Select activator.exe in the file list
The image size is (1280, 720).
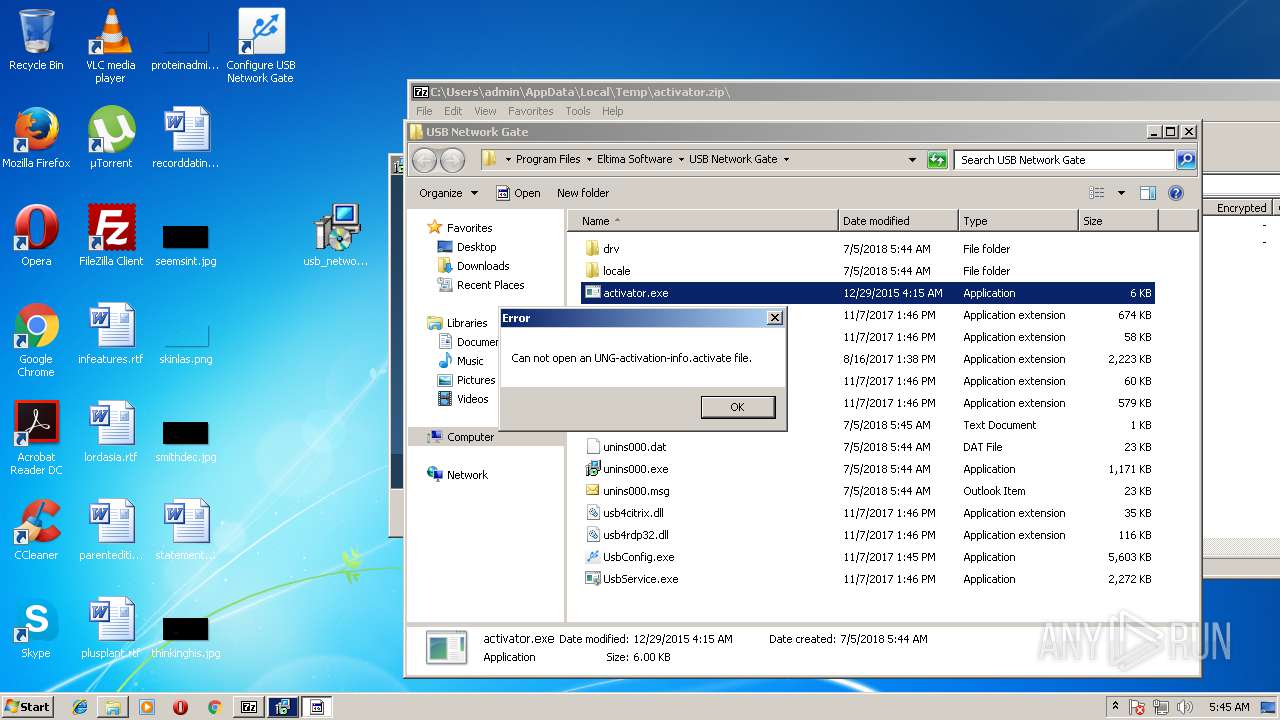coord(867,293)
